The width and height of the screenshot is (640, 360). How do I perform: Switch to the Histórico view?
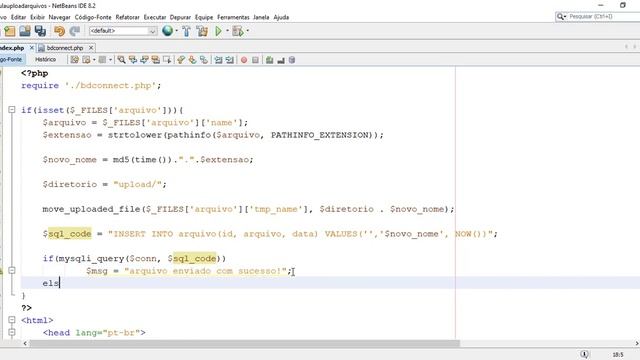click(45, 60)
